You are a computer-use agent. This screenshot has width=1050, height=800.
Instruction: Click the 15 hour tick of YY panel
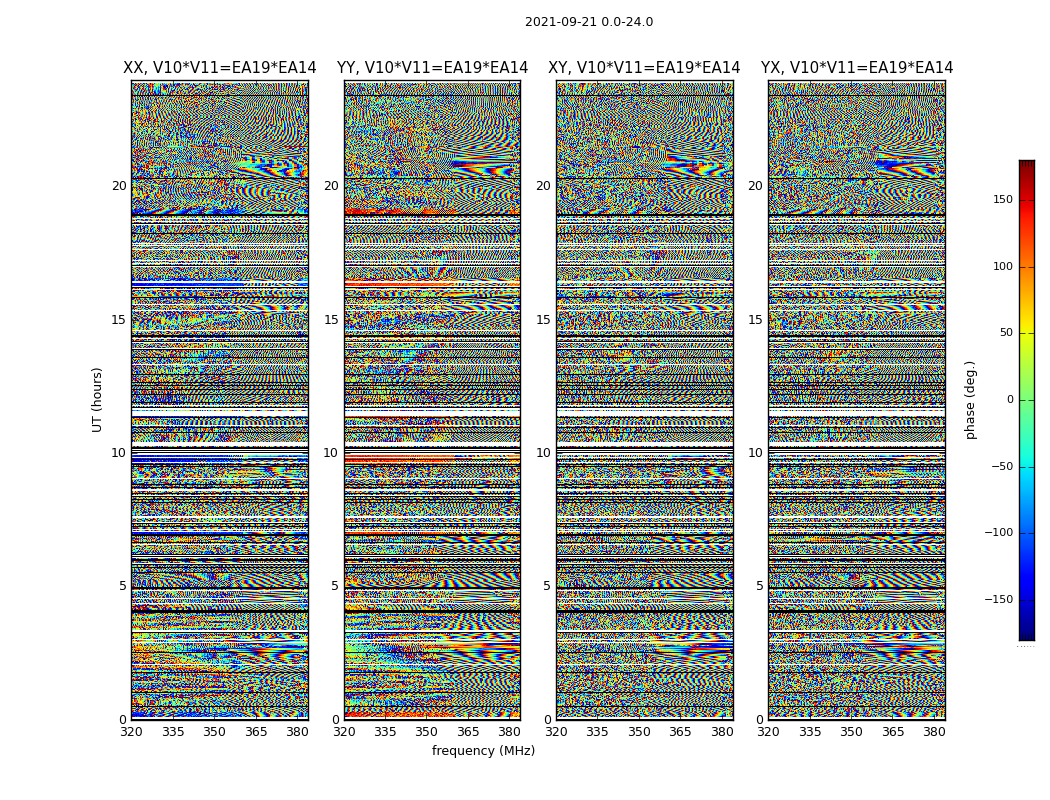[x=331, y=319]
